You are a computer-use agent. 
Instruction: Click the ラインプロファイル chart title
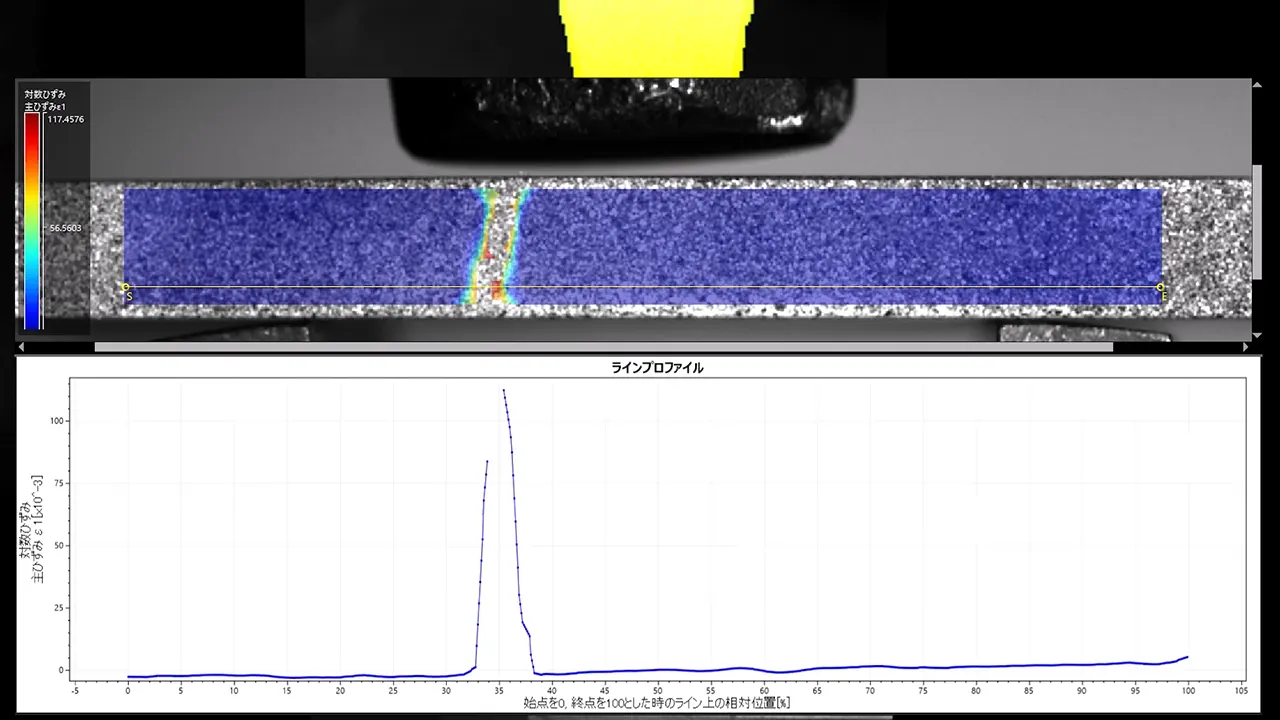pyautogui.click(x=657, y=368)
